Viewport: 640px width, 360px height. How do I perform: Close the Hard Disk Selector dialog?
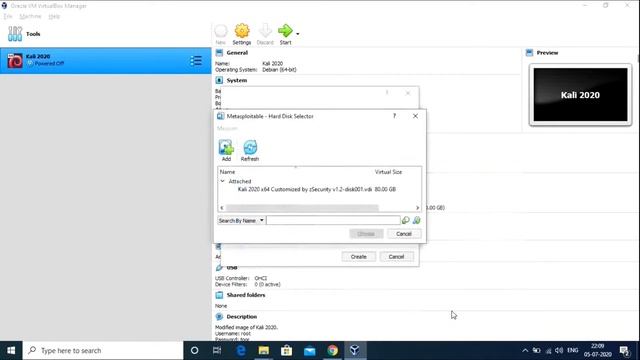coord(415,116)
